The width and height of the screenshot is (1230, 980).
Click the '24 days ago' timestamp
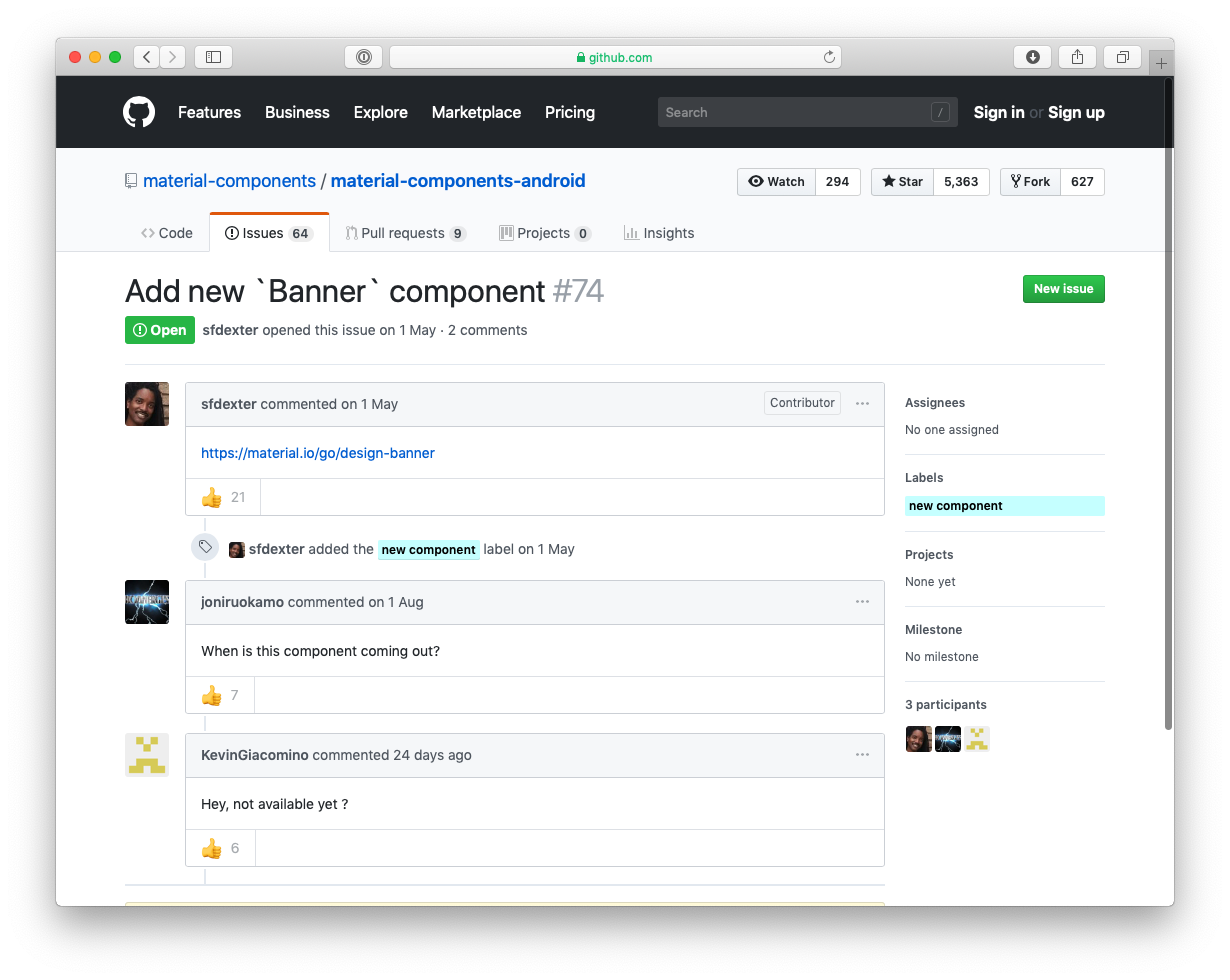[x=432, y=755]
